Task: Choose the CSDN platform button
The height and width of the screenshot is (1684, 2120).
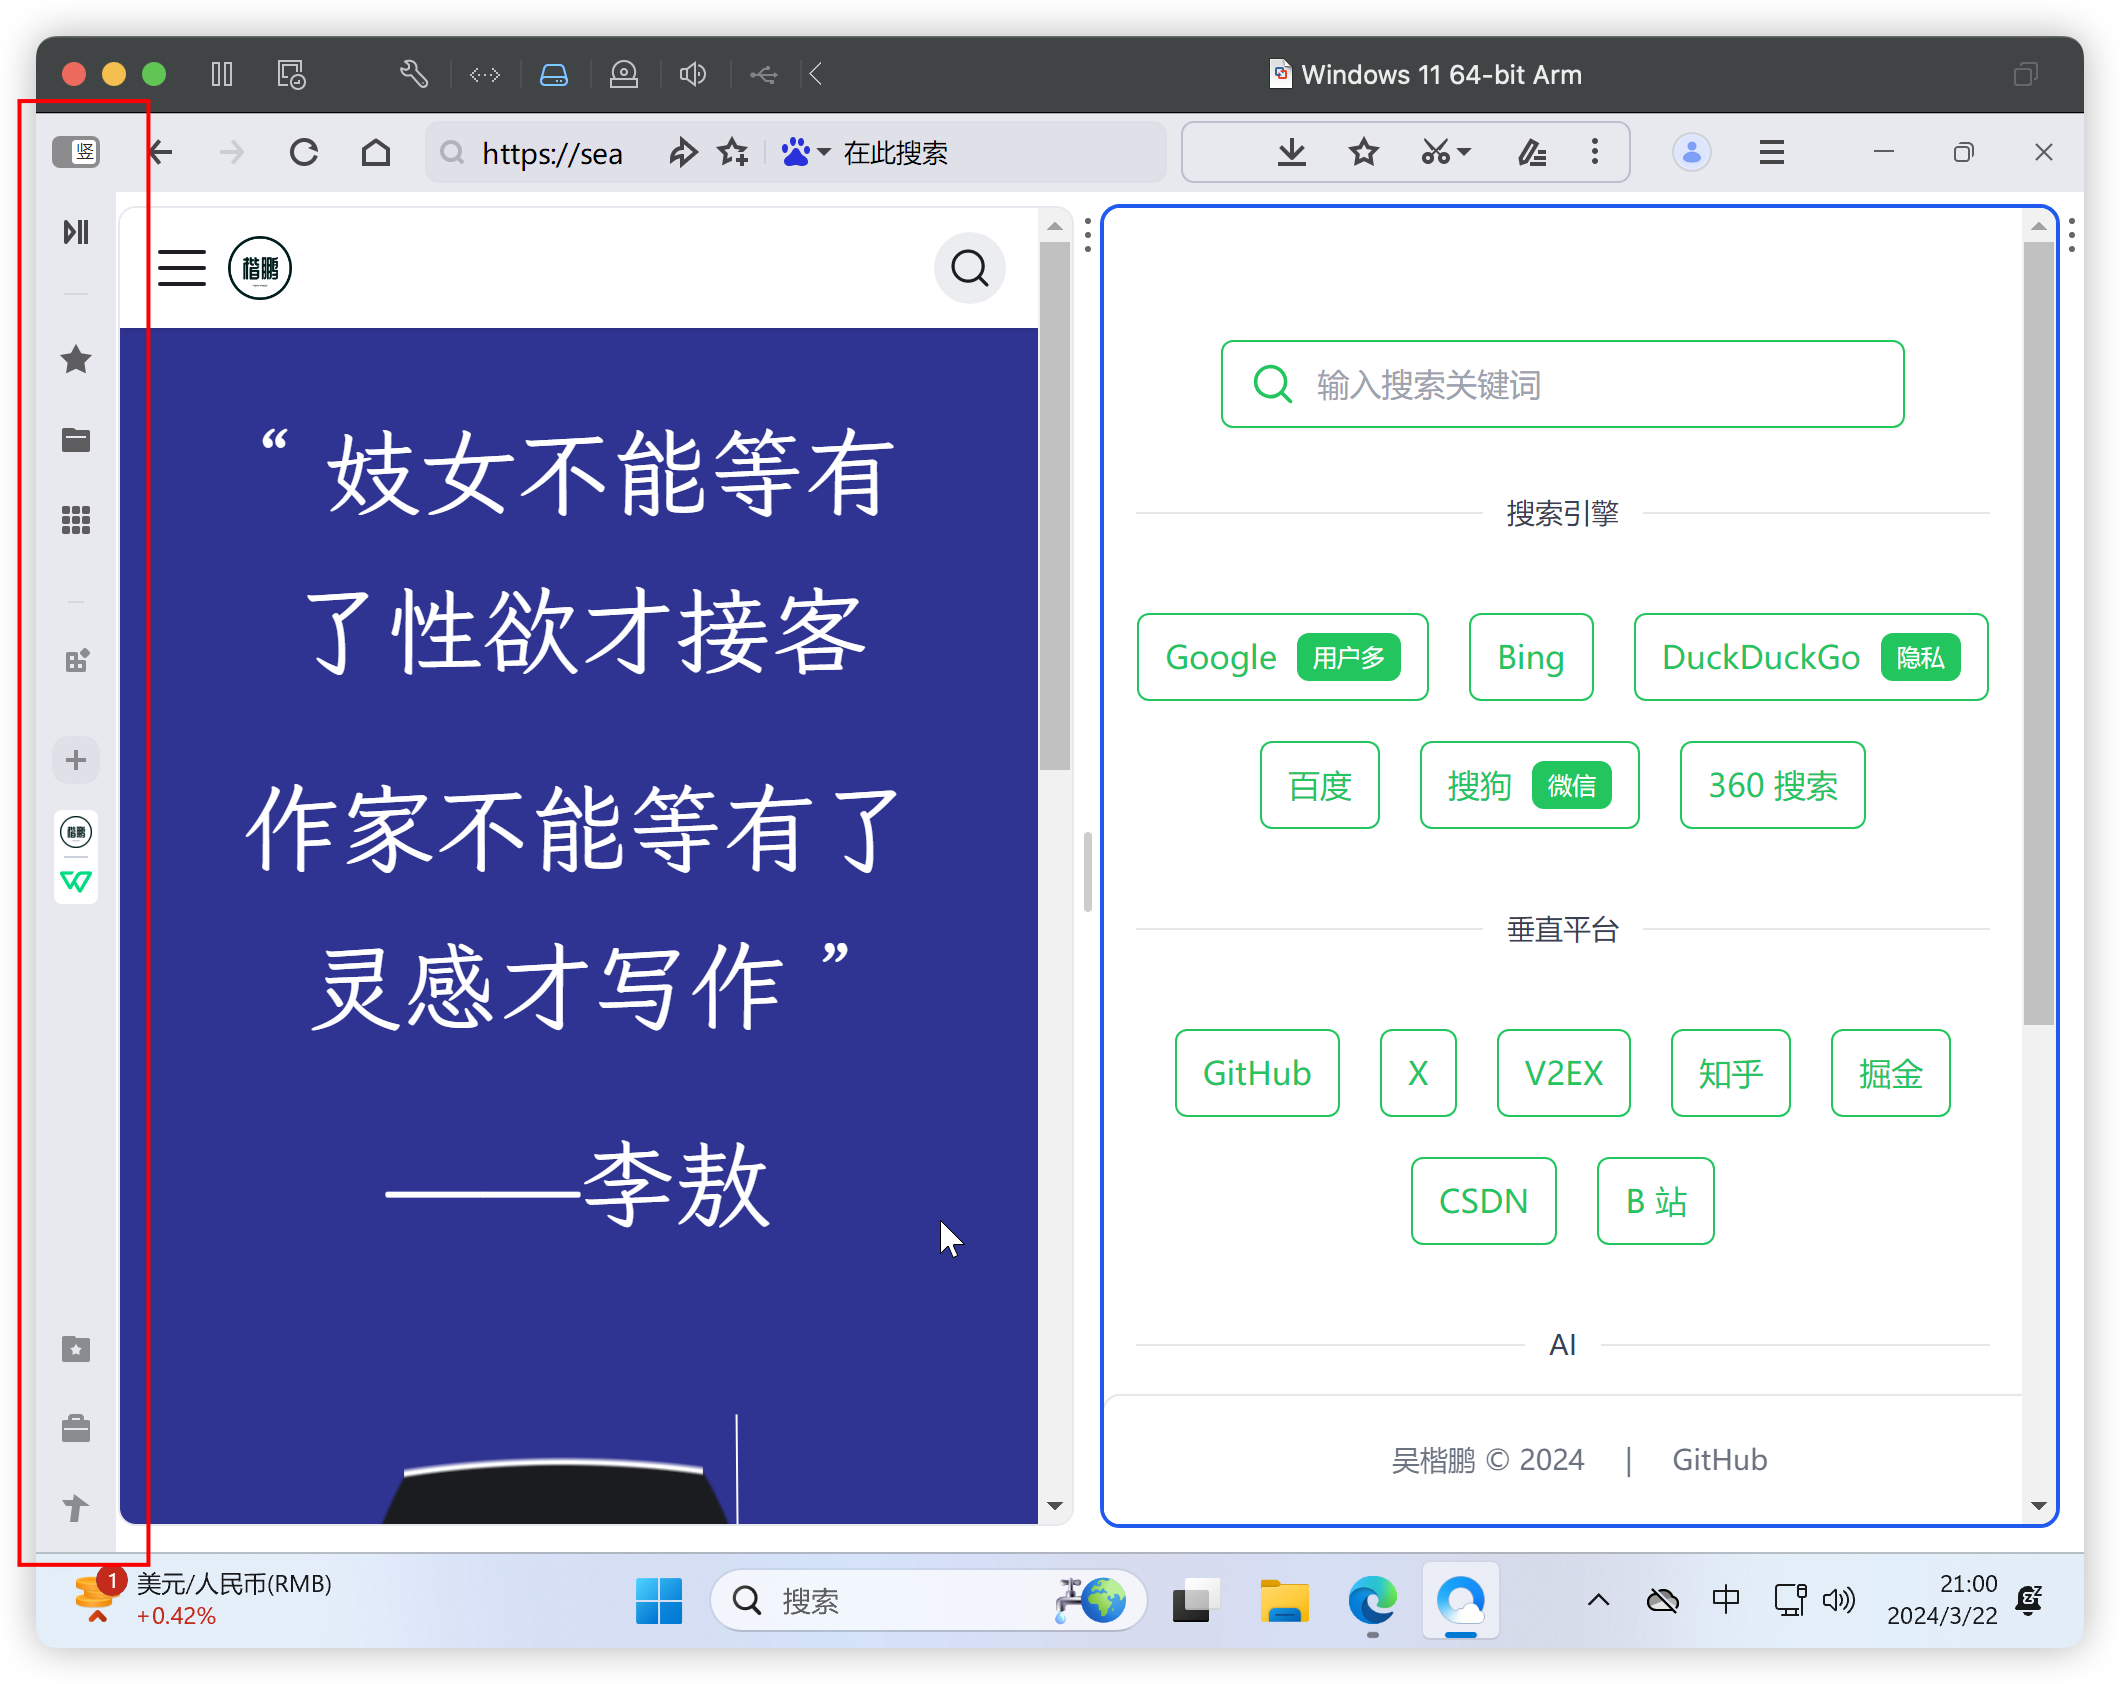Action: click(x=1483, y=1201)
